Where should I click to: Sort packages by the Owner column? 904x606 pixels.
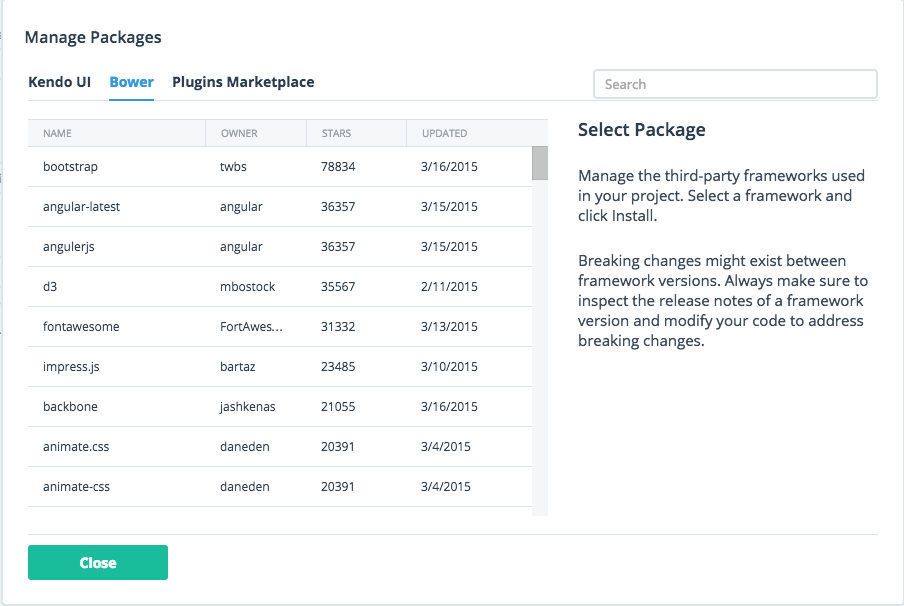tap(239, 133)
